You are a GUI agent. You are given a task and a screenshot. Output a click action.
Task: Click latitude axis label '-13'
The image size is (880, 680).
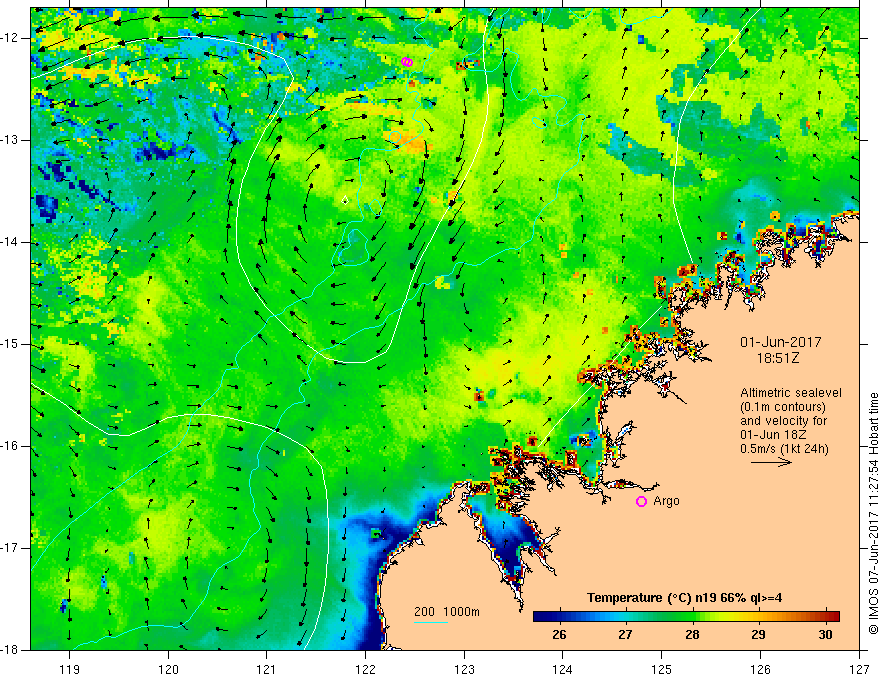(10, 140)
